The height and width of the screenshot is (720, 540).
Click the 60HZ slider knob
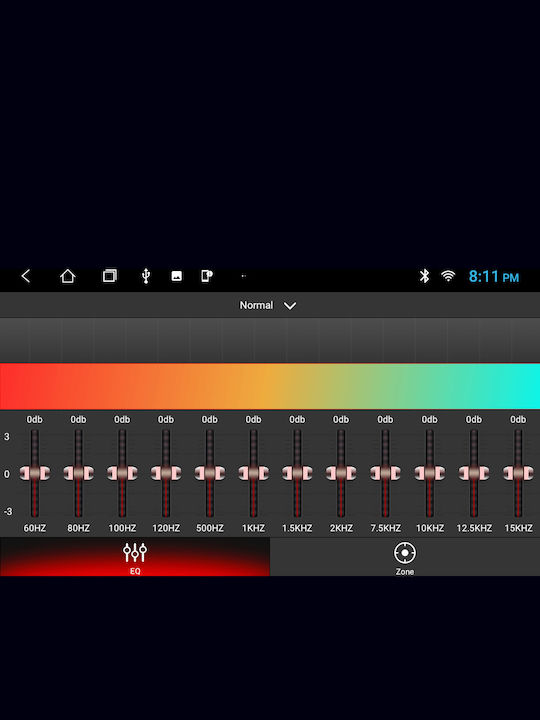pyautogui.click(x=34, y=473)
